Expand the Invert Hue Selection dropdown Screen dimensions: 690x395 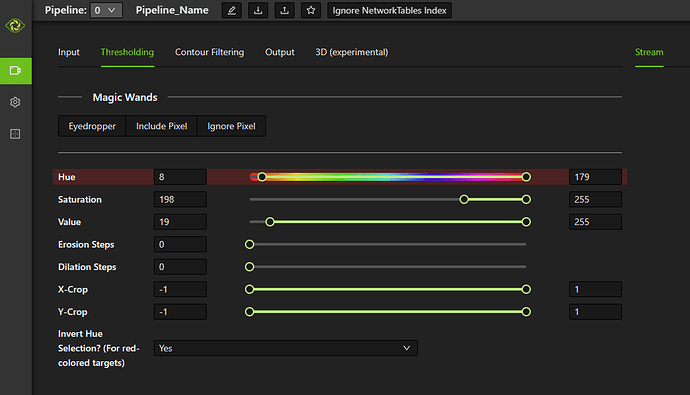pos(286,348)
